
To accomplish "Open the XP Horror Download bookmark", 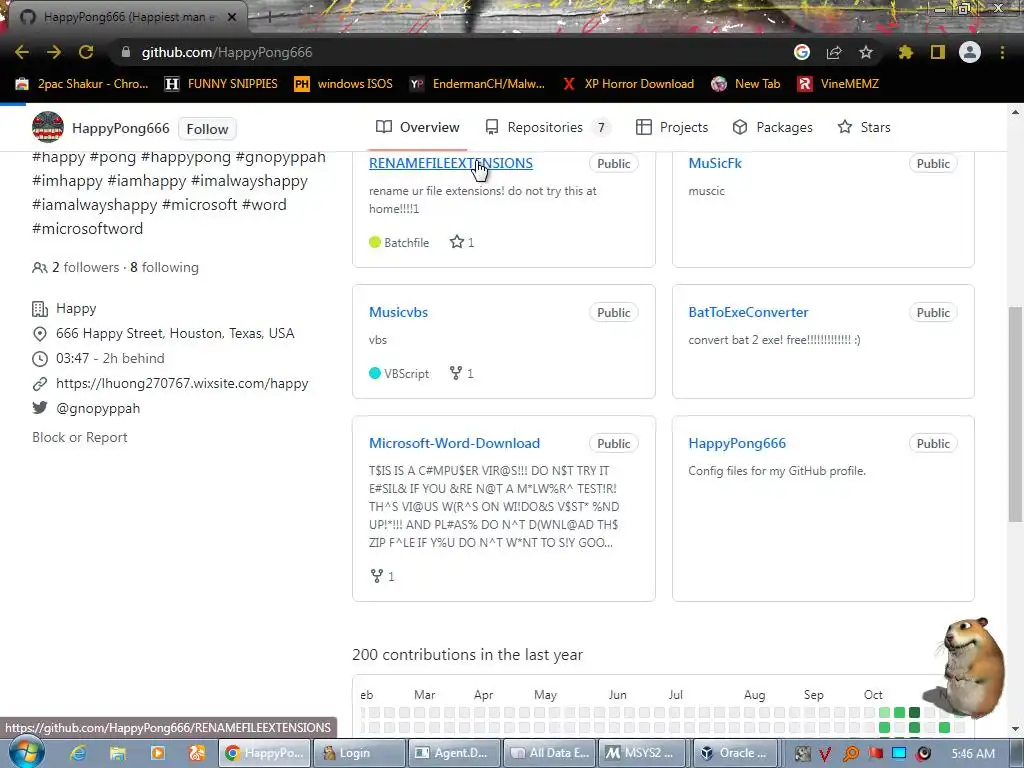I will coord(628,84).
